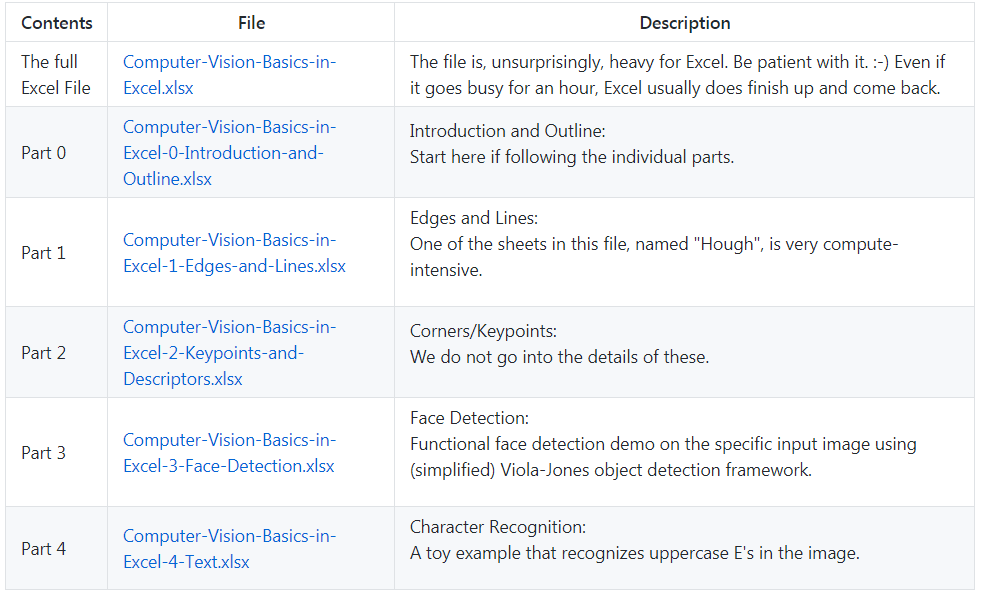
Task: Select the Description column header
Action: (x=685, y=22)
